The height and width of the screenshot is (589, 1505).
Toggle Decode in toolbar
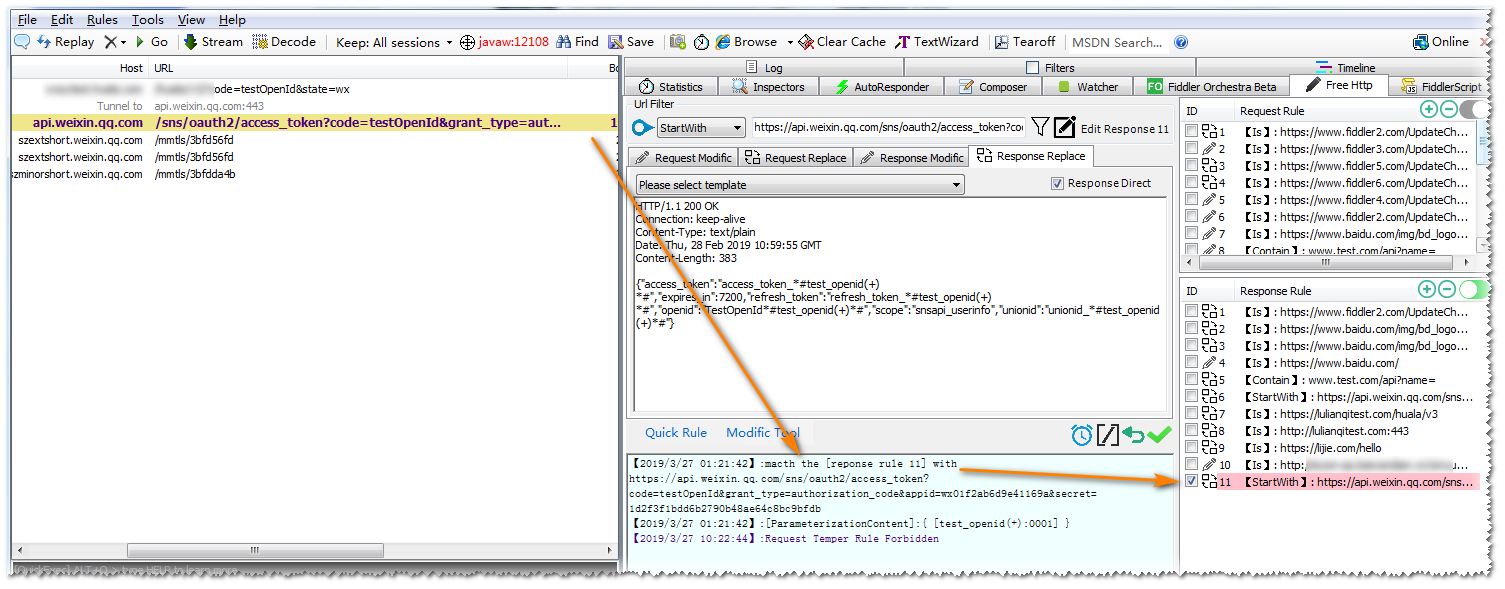[284, 42]
